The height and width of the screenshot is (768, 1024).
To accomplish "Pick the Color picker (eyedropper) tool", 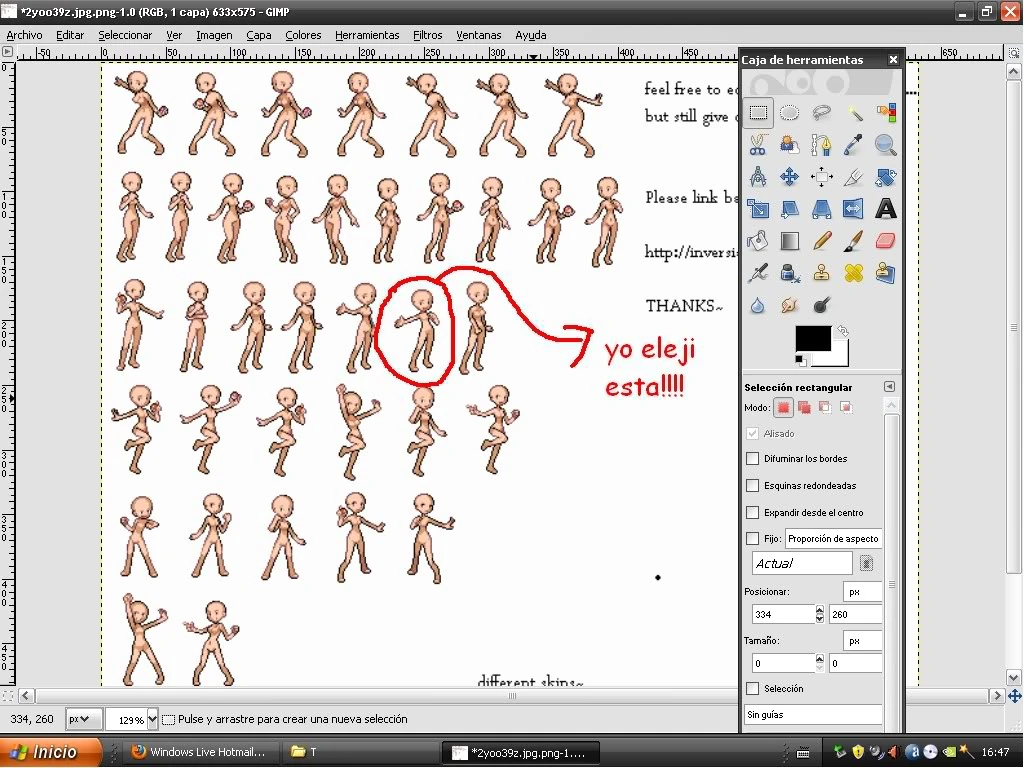I will click(855, 145).
